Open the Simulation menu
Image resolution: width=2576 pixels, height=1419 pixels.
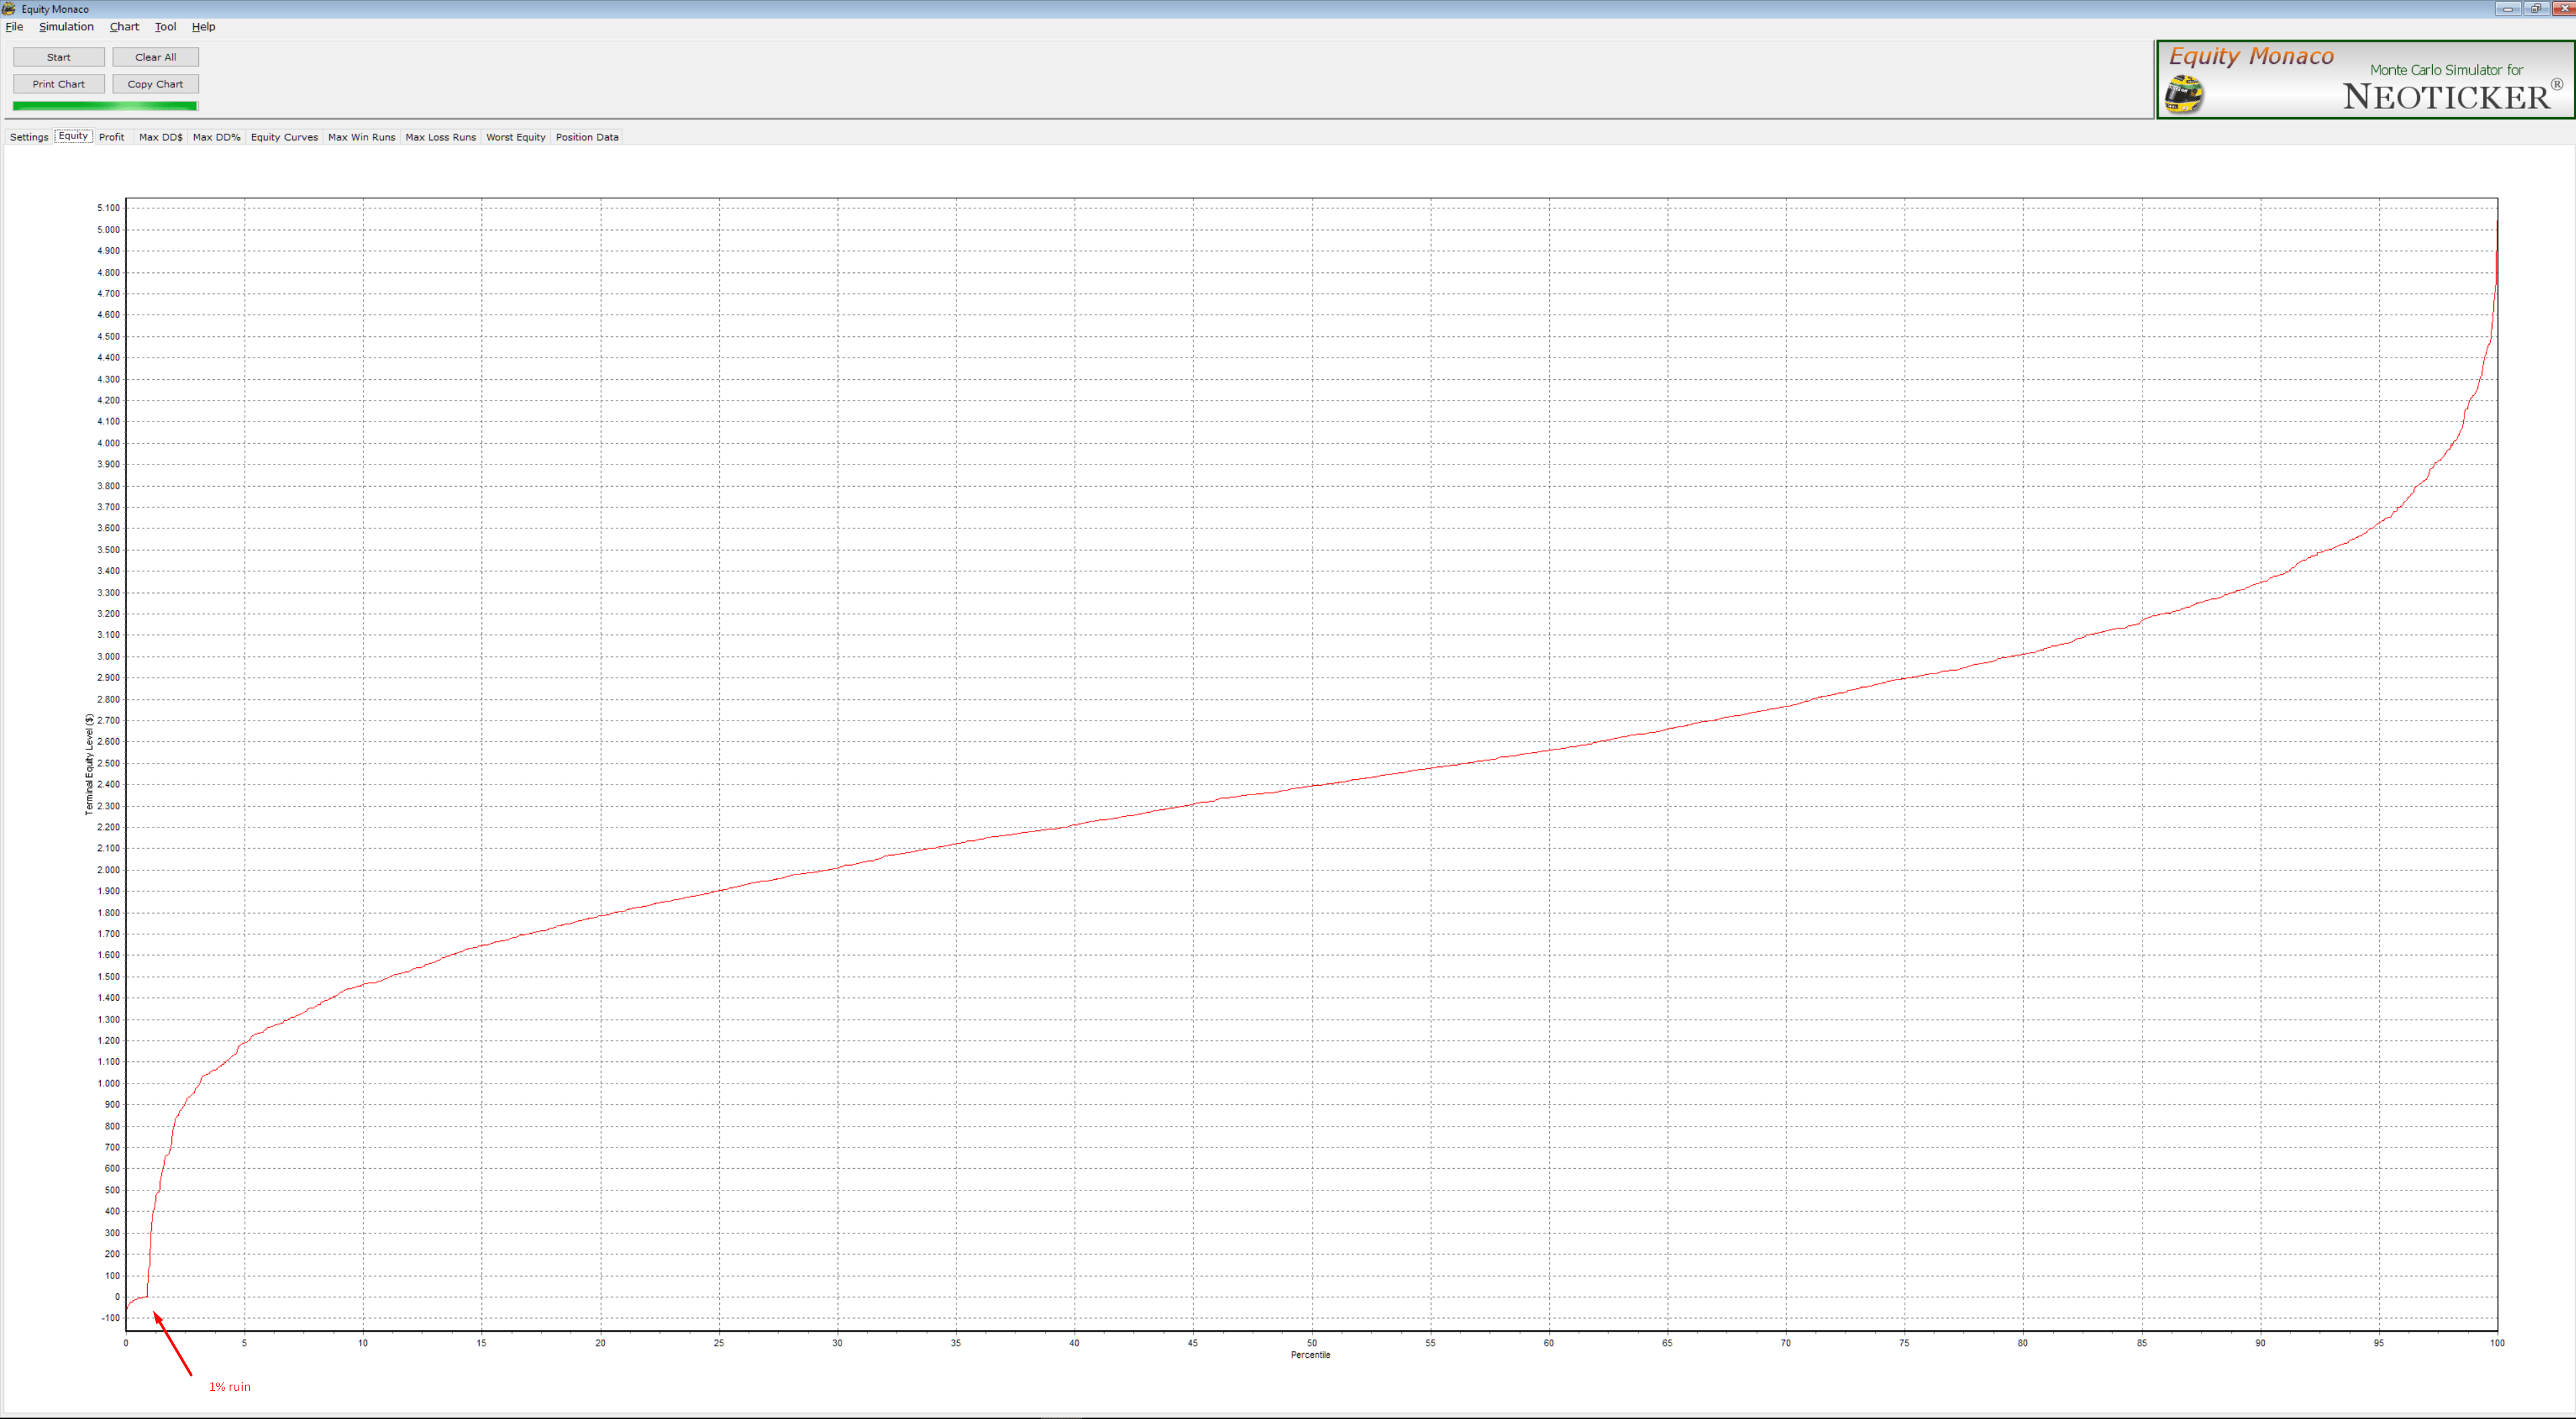[x=66, y=27]
